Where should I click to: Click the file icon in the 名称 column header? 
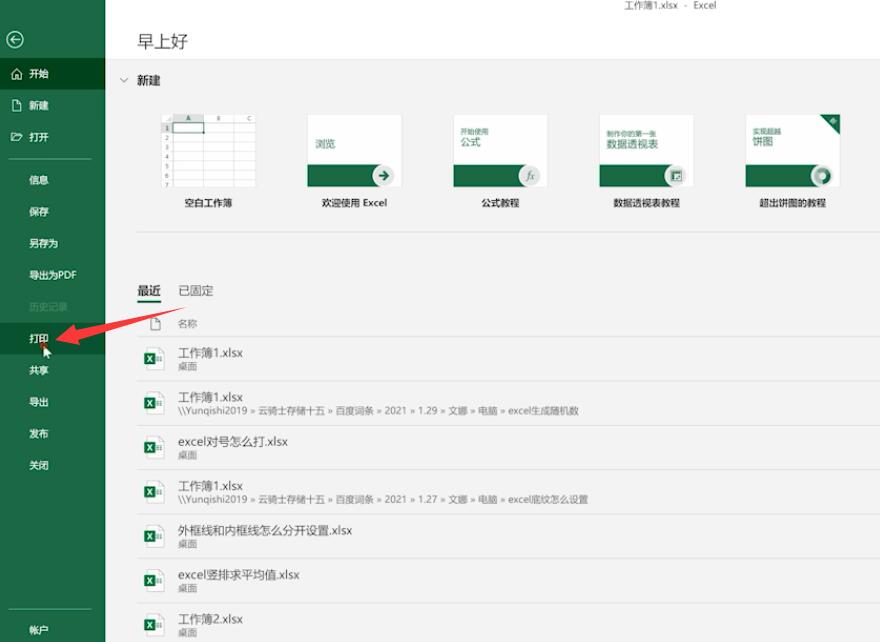pyautogui.click(x=155, y=323)
